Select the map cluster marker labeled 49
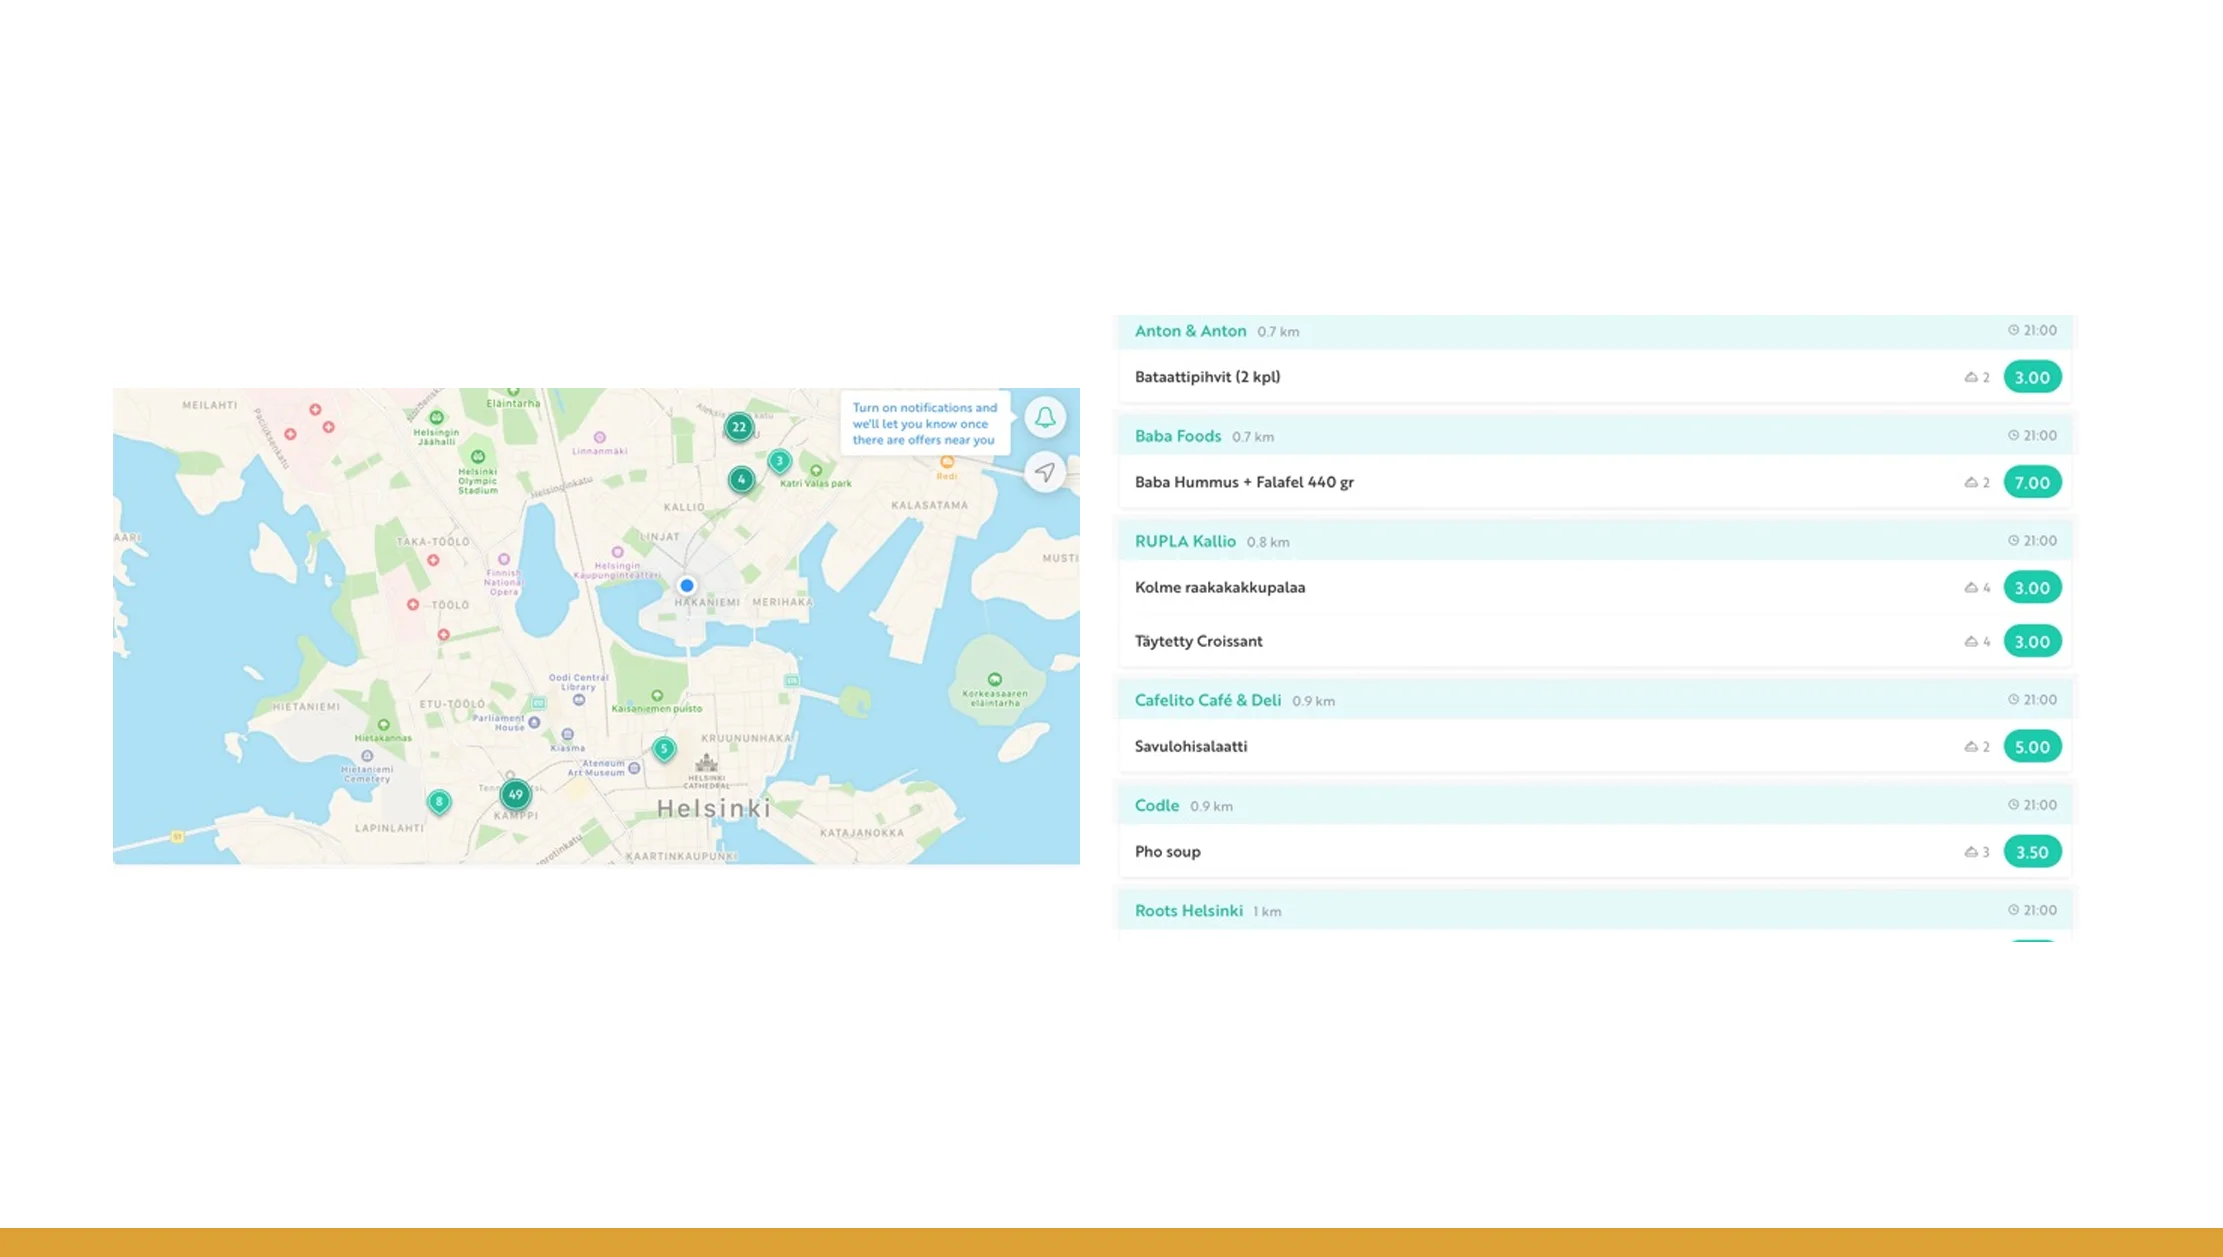The image size is (2223, 1257). 515,795
